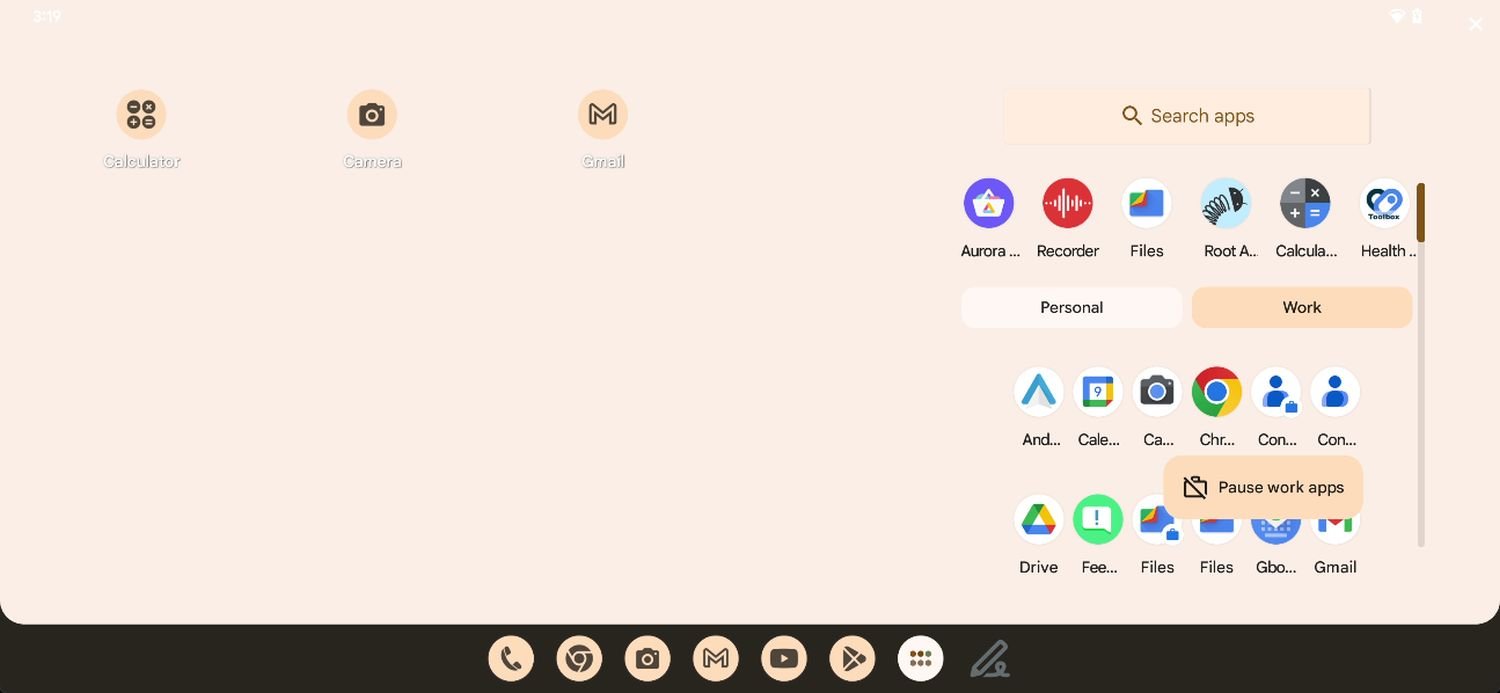The image size is (1500, 693).
Task: Open Play Store from the taskbar
Action: click(x=852, y=659)
